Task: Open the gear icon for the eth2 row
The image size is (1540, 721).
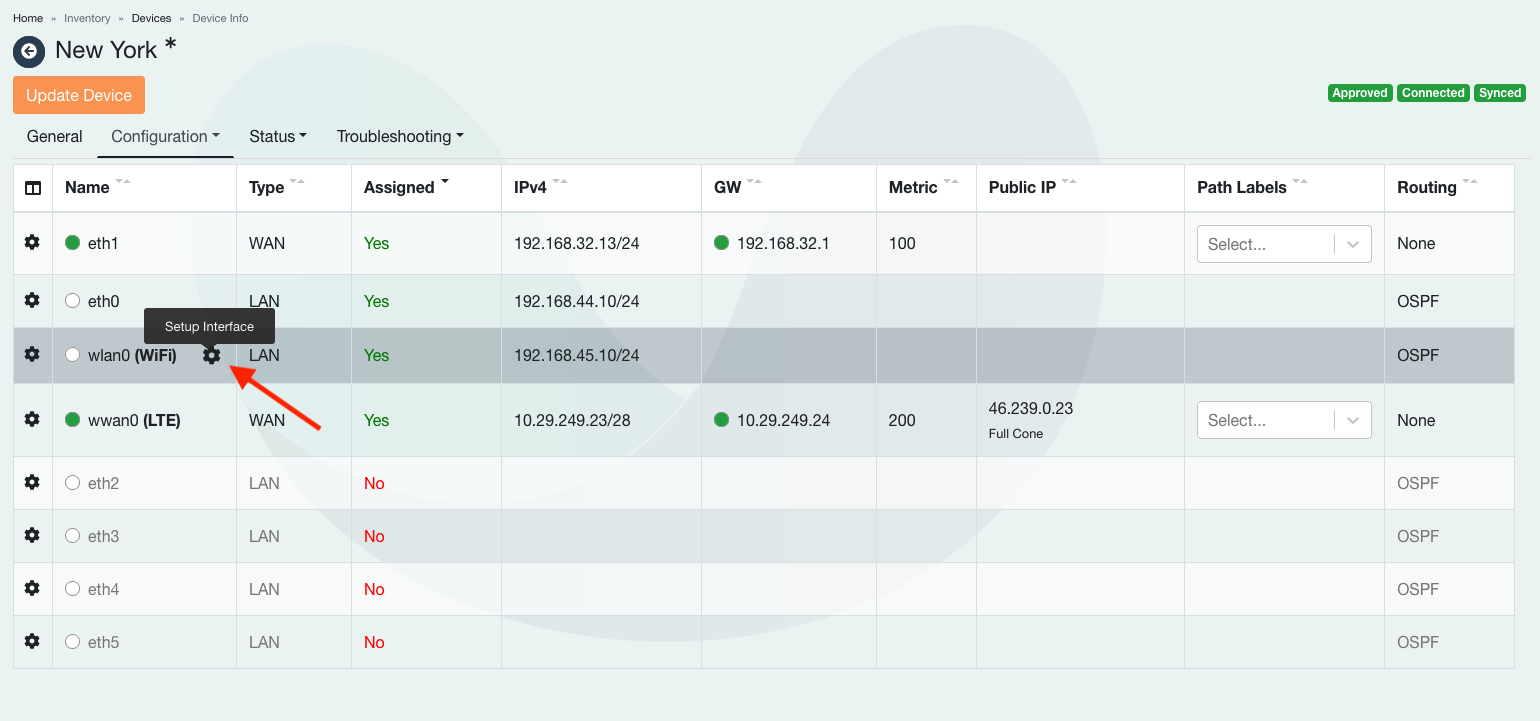Action: coord(32,483)
